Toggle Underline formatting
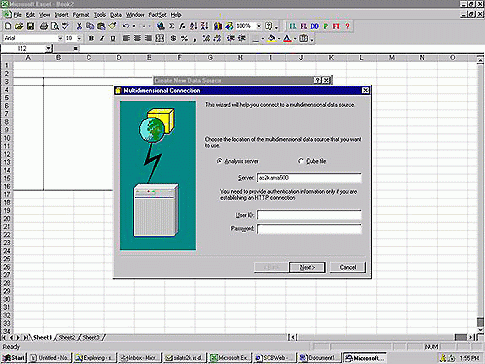This screenshot has height=364, width=485. pyautogui.click(x=113, y=38)
